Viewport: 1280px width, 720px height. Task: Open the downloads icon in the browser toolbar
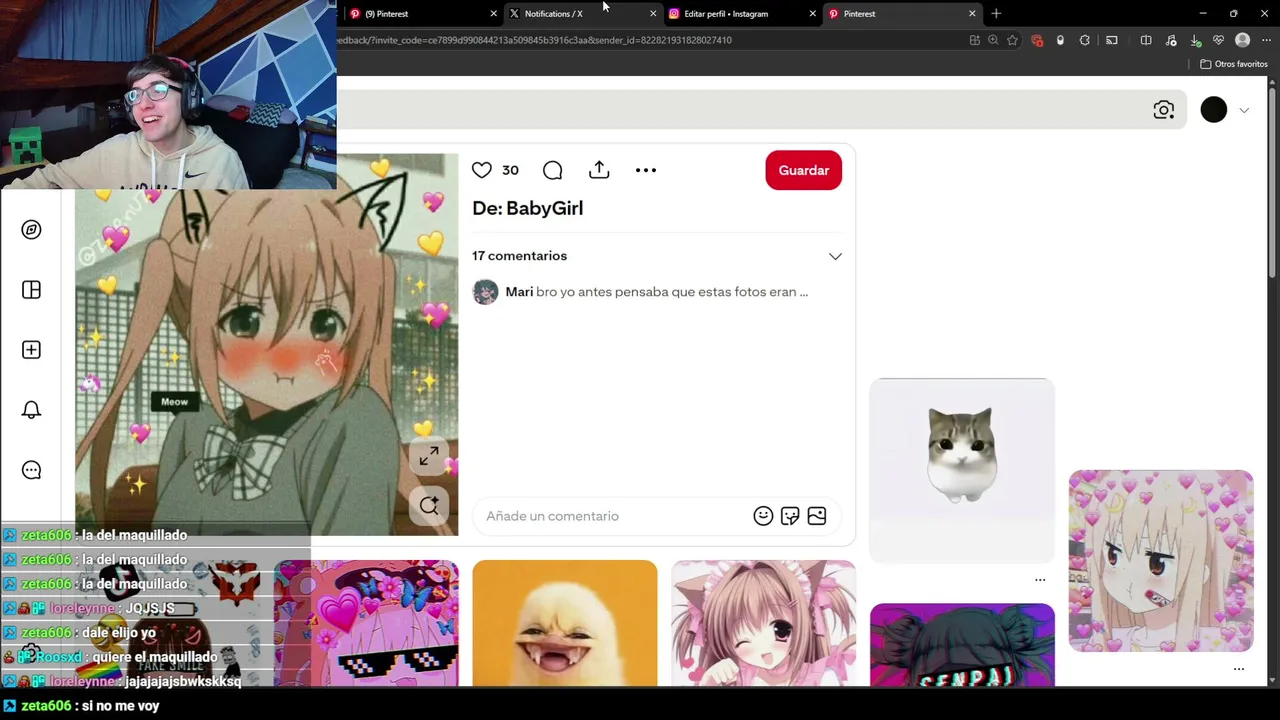1196,40
